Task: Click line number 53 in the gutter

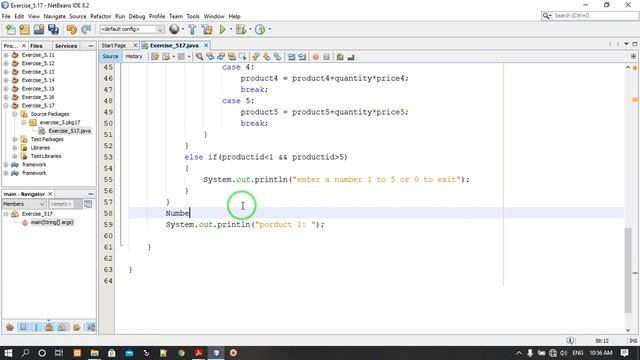Action: 108,157
